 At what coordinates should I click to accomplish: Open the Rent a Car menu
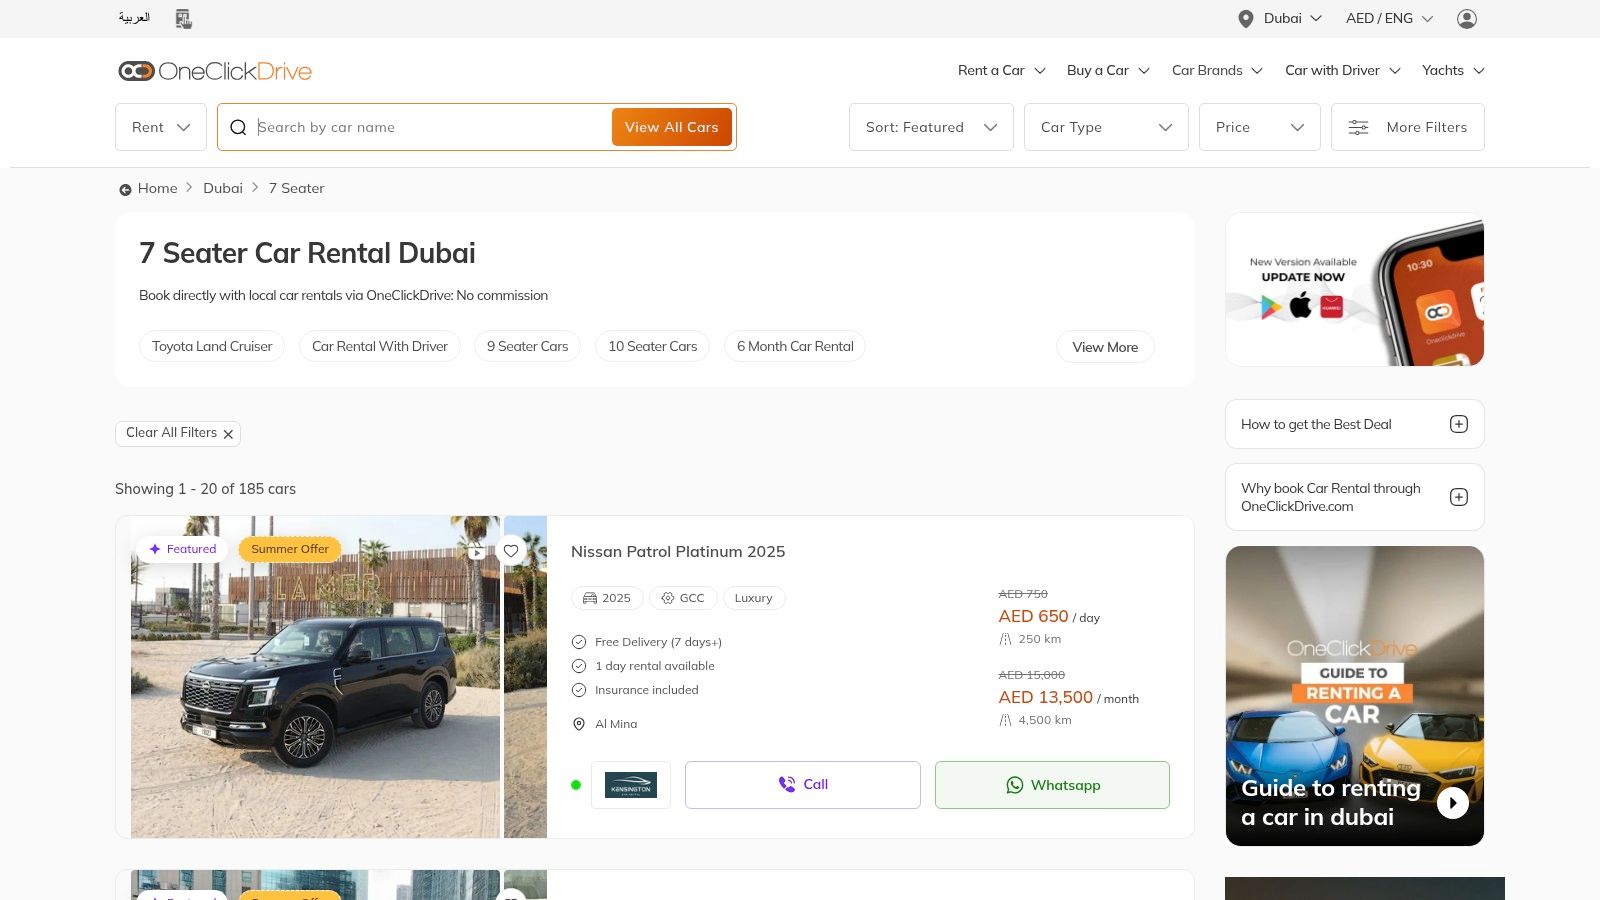pyautogui.click(x=1001, y=70)
